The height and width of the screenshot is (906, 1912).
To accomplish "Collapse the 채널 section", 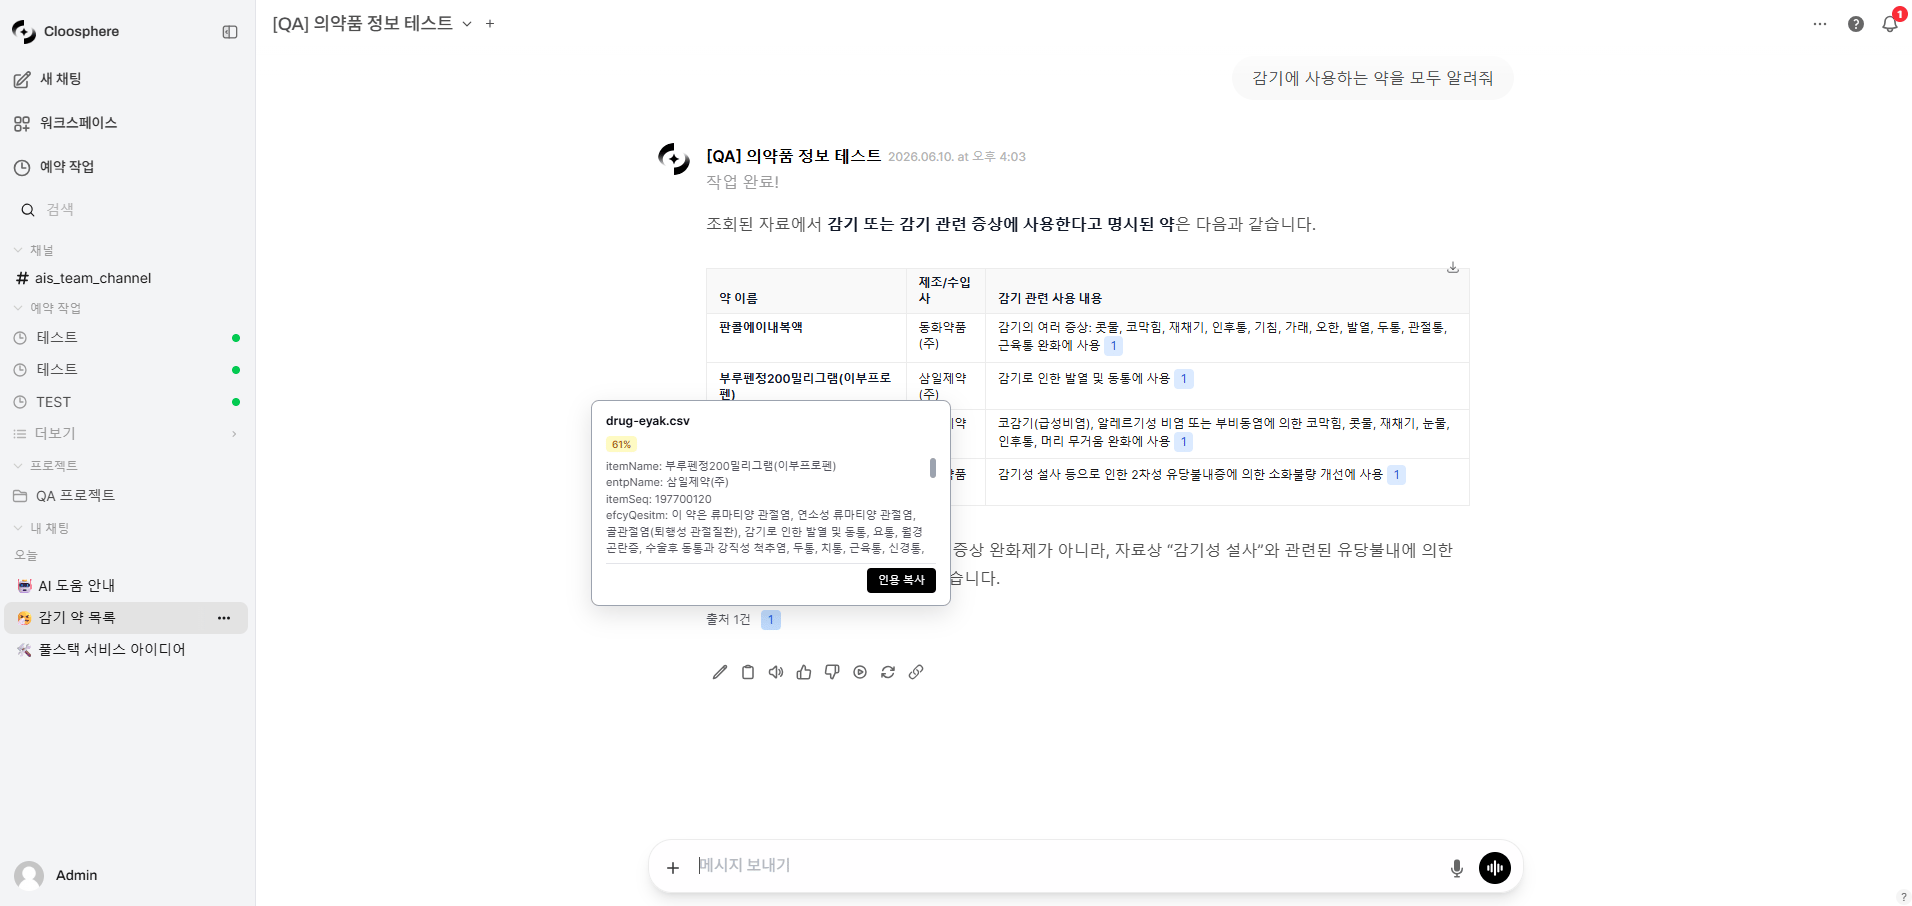I will pyautogui.click(x=34, y=250).
